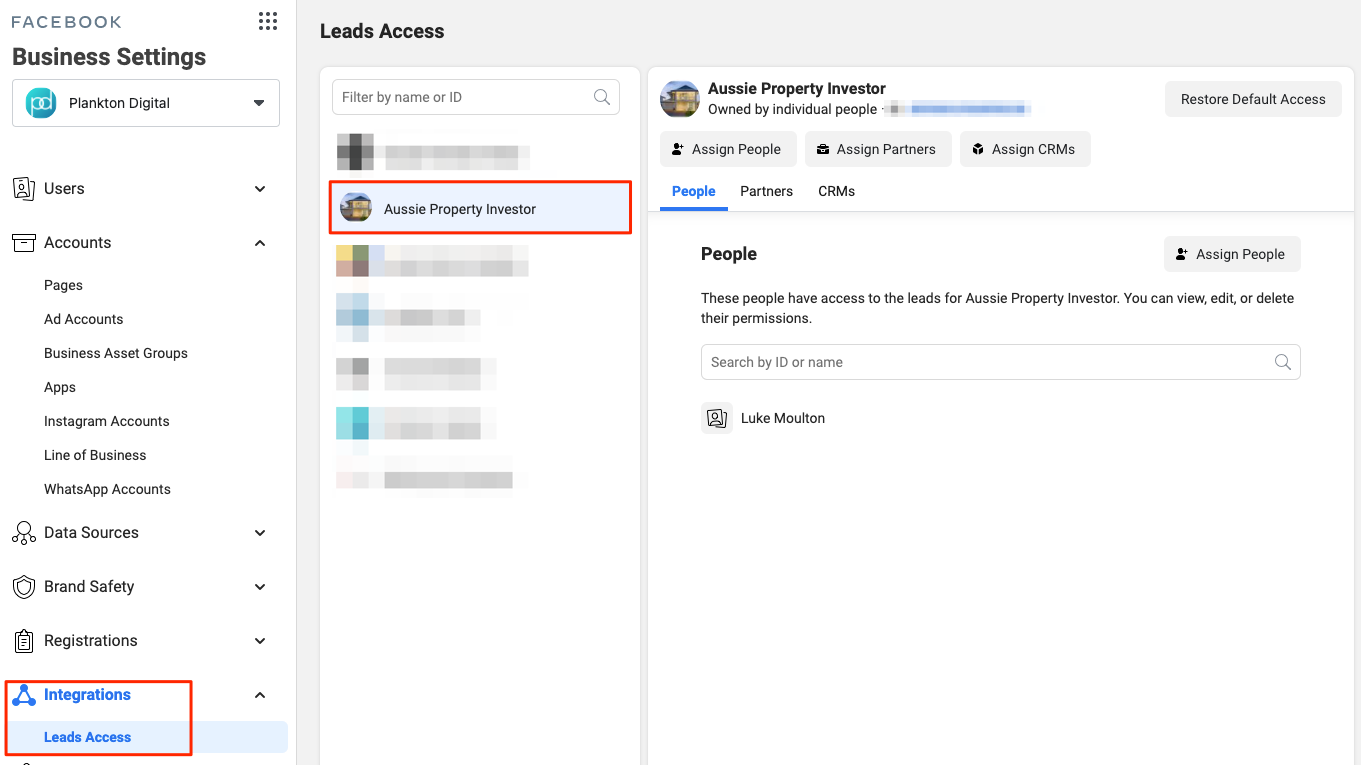Open the Facebook apps grid menu icon

pos(267,21)
